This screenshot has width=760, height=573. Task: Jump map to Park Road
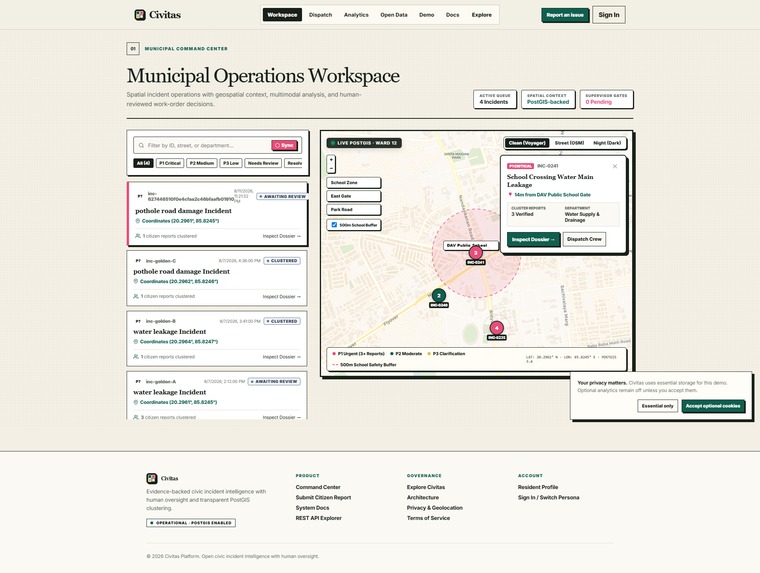(354, 210)
